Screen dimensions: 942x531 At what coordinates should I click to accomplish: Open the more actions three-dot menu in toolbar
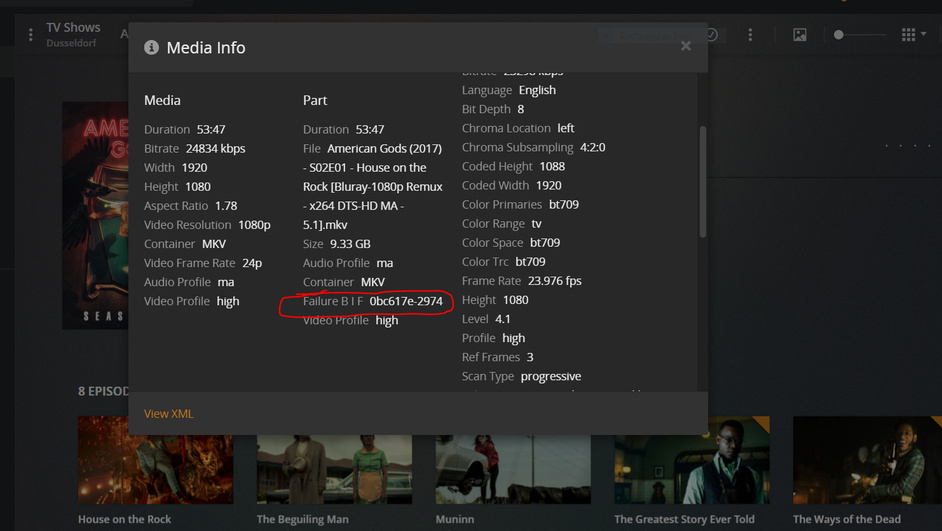(x=750, y=35)
